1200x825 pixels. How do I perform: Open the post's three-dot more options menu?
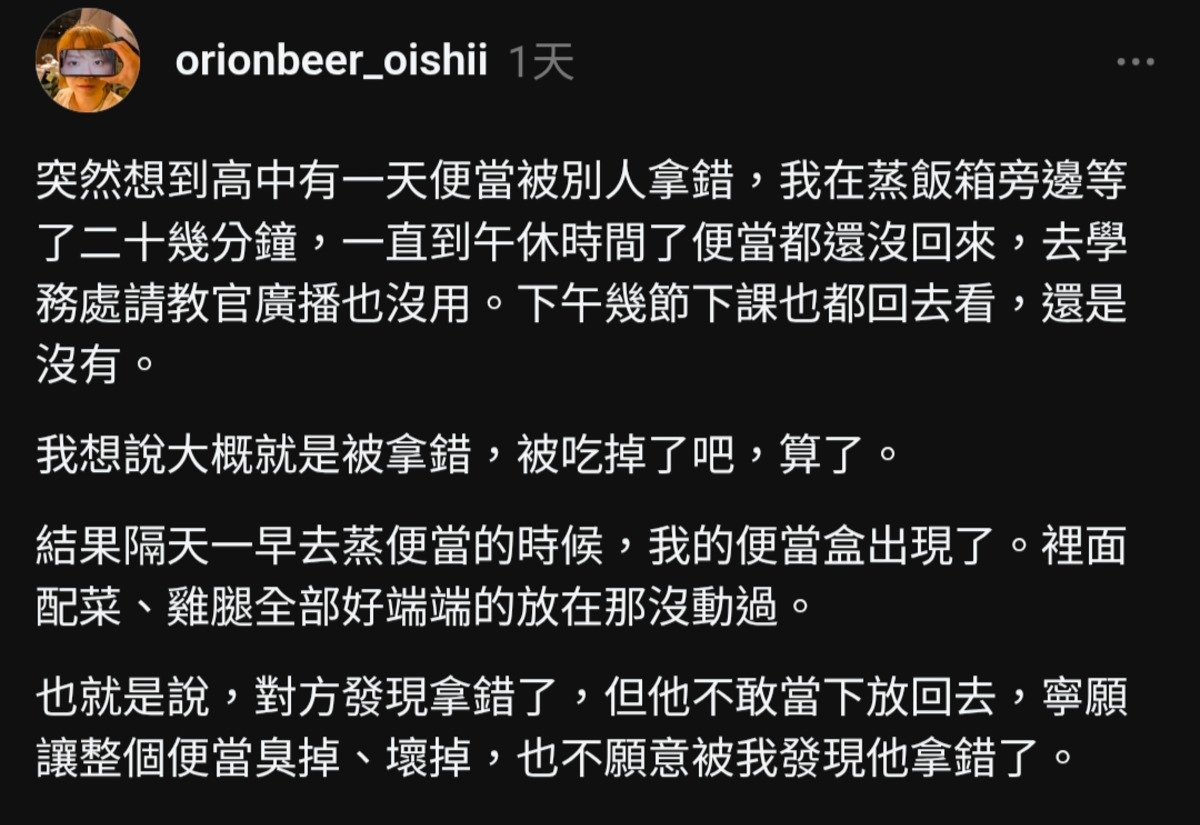pos(1135,62)
